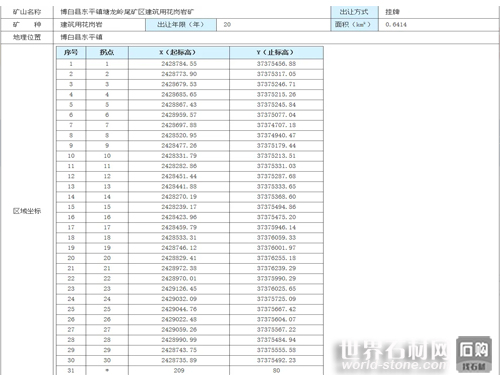Select the value 209 in row 31
This screenshot has width=500, height=375.
tap(179, 370)
